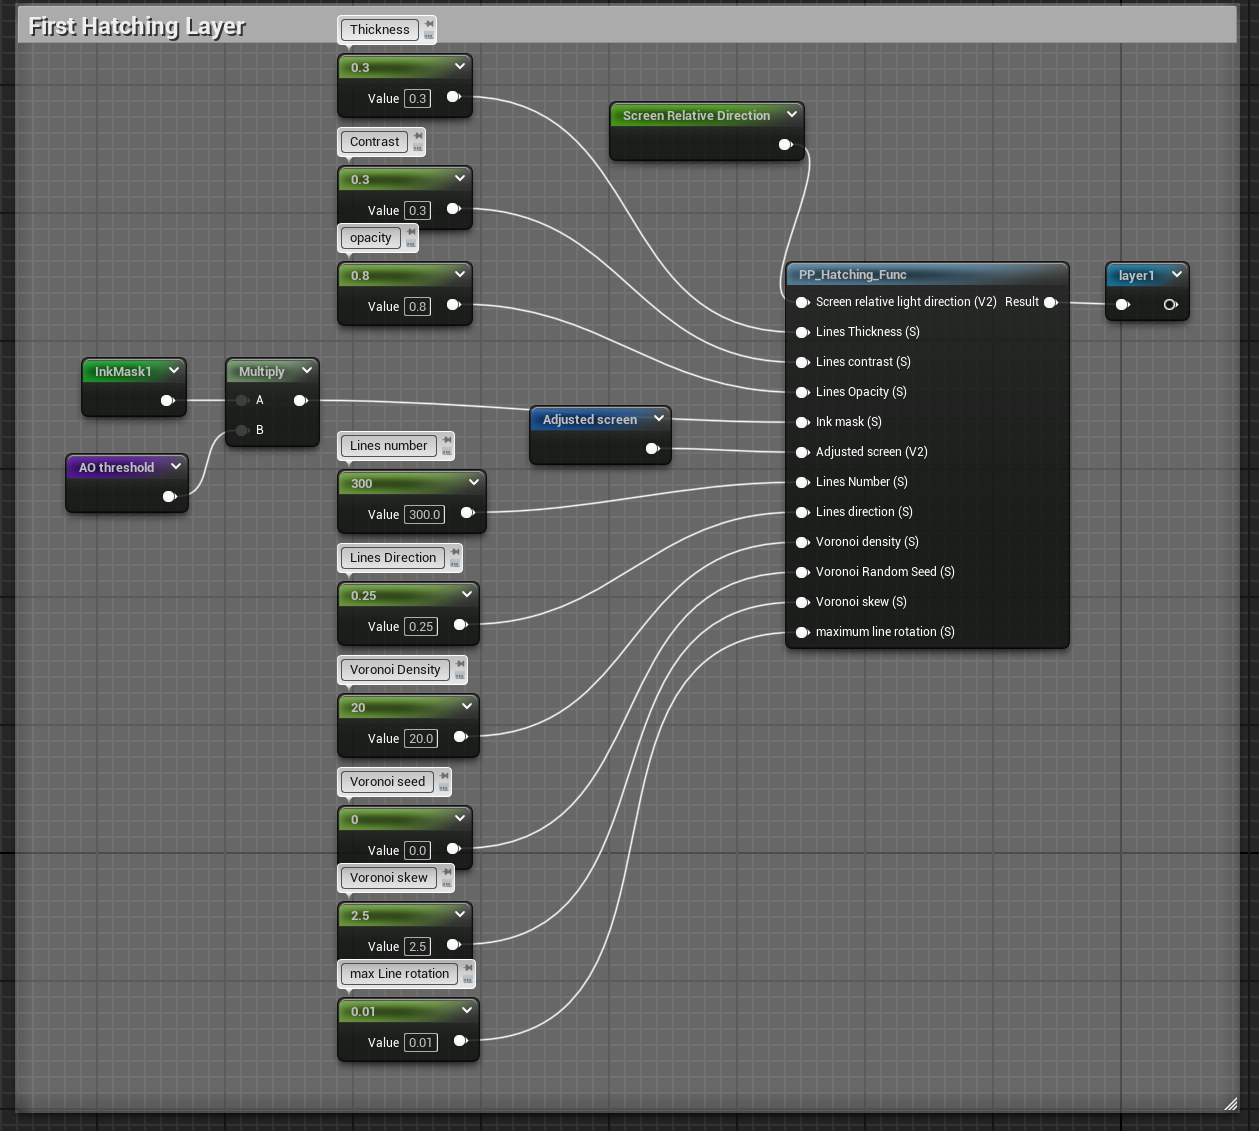This screenshot has height=1131, width=1259.
Task: Click the Lines number Value field 300.0
Action: [424, 515]
